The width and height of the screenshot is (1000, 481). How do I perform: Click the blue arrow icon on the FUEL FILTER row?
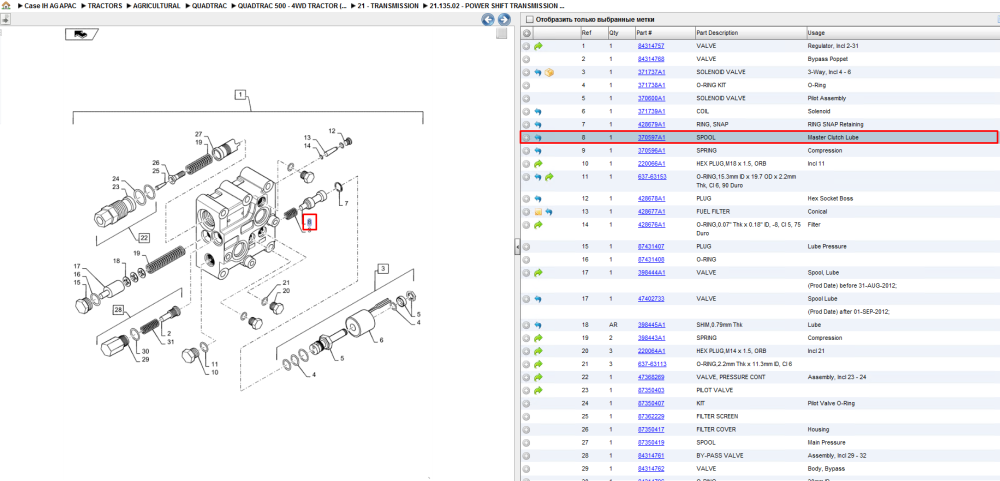pyautogui.click(x=548, y=211)
